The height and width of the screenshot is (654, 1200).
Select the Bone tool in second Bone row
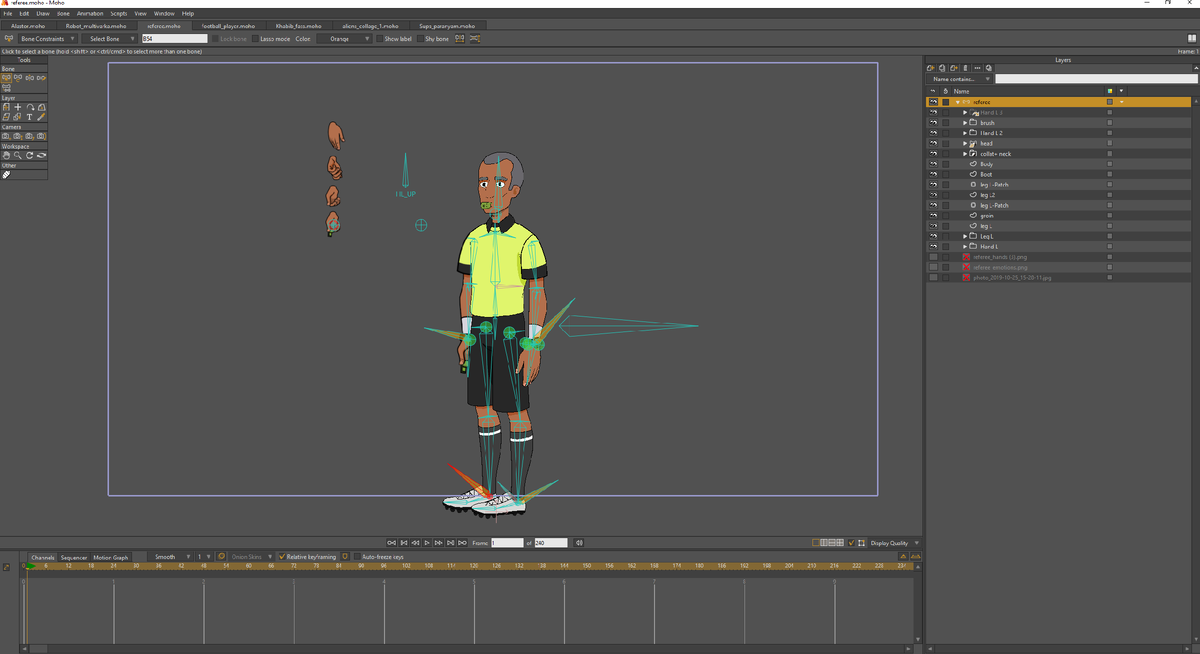tap(6, 88)
